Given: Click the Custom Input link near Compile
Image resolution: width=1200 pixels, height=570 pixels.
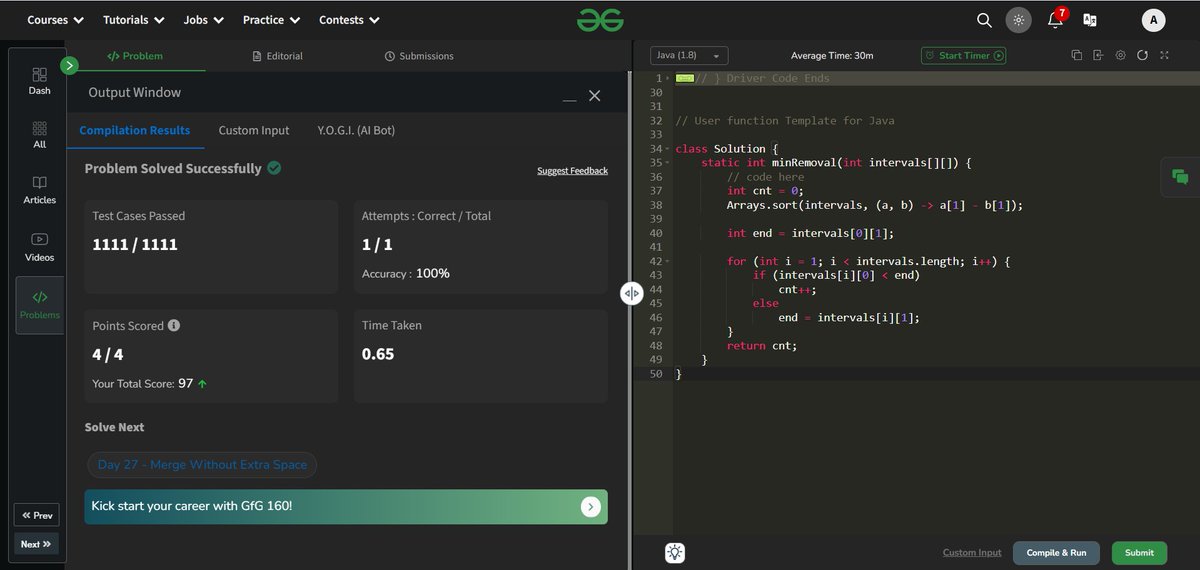Looking at the screenshot, I should coord(972,553).
